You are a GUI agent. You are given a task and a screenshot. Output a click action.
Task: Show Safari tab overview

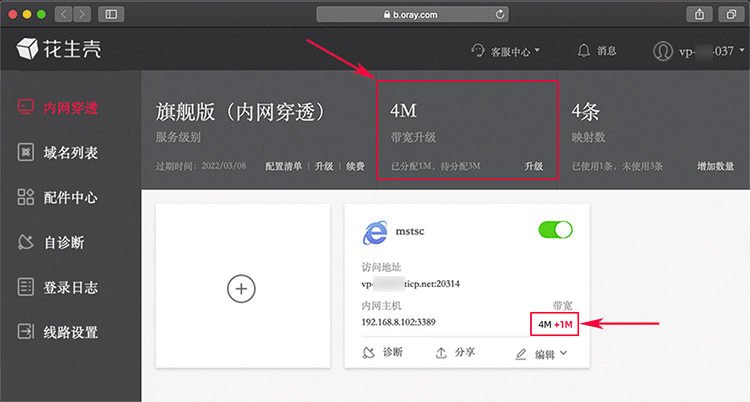(x=731, y=14)
